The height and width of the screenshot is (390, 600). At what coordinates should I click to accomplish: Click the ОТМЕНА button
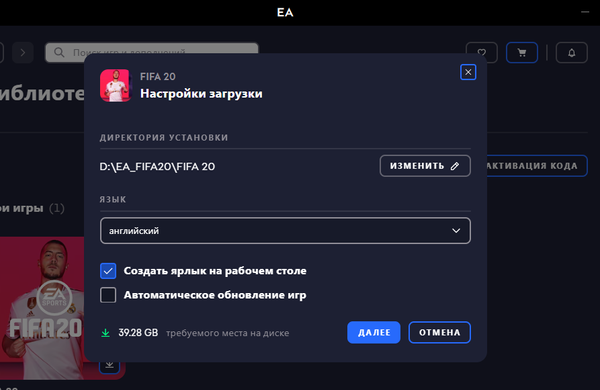[x=439, y=332]
